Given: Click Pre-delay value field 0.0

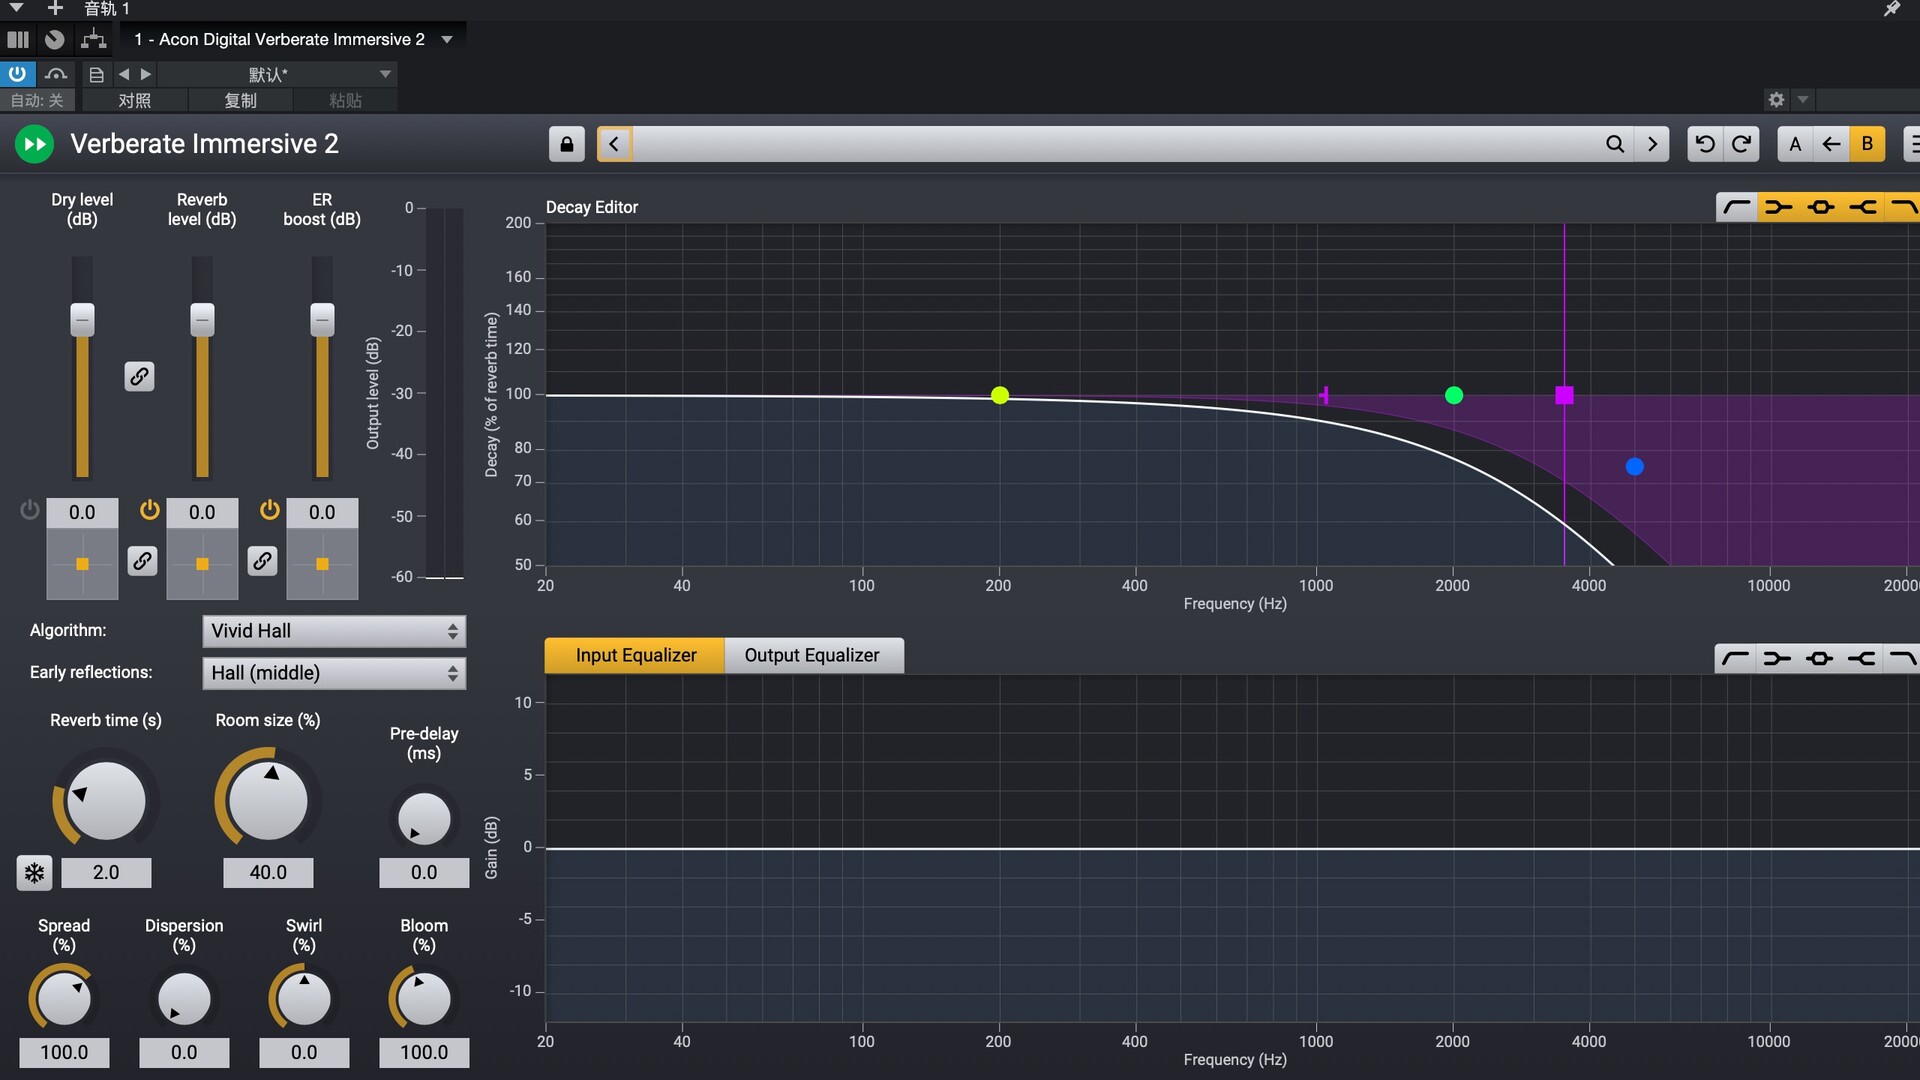Looking at the screenshot, I should (x=424, y=873).
